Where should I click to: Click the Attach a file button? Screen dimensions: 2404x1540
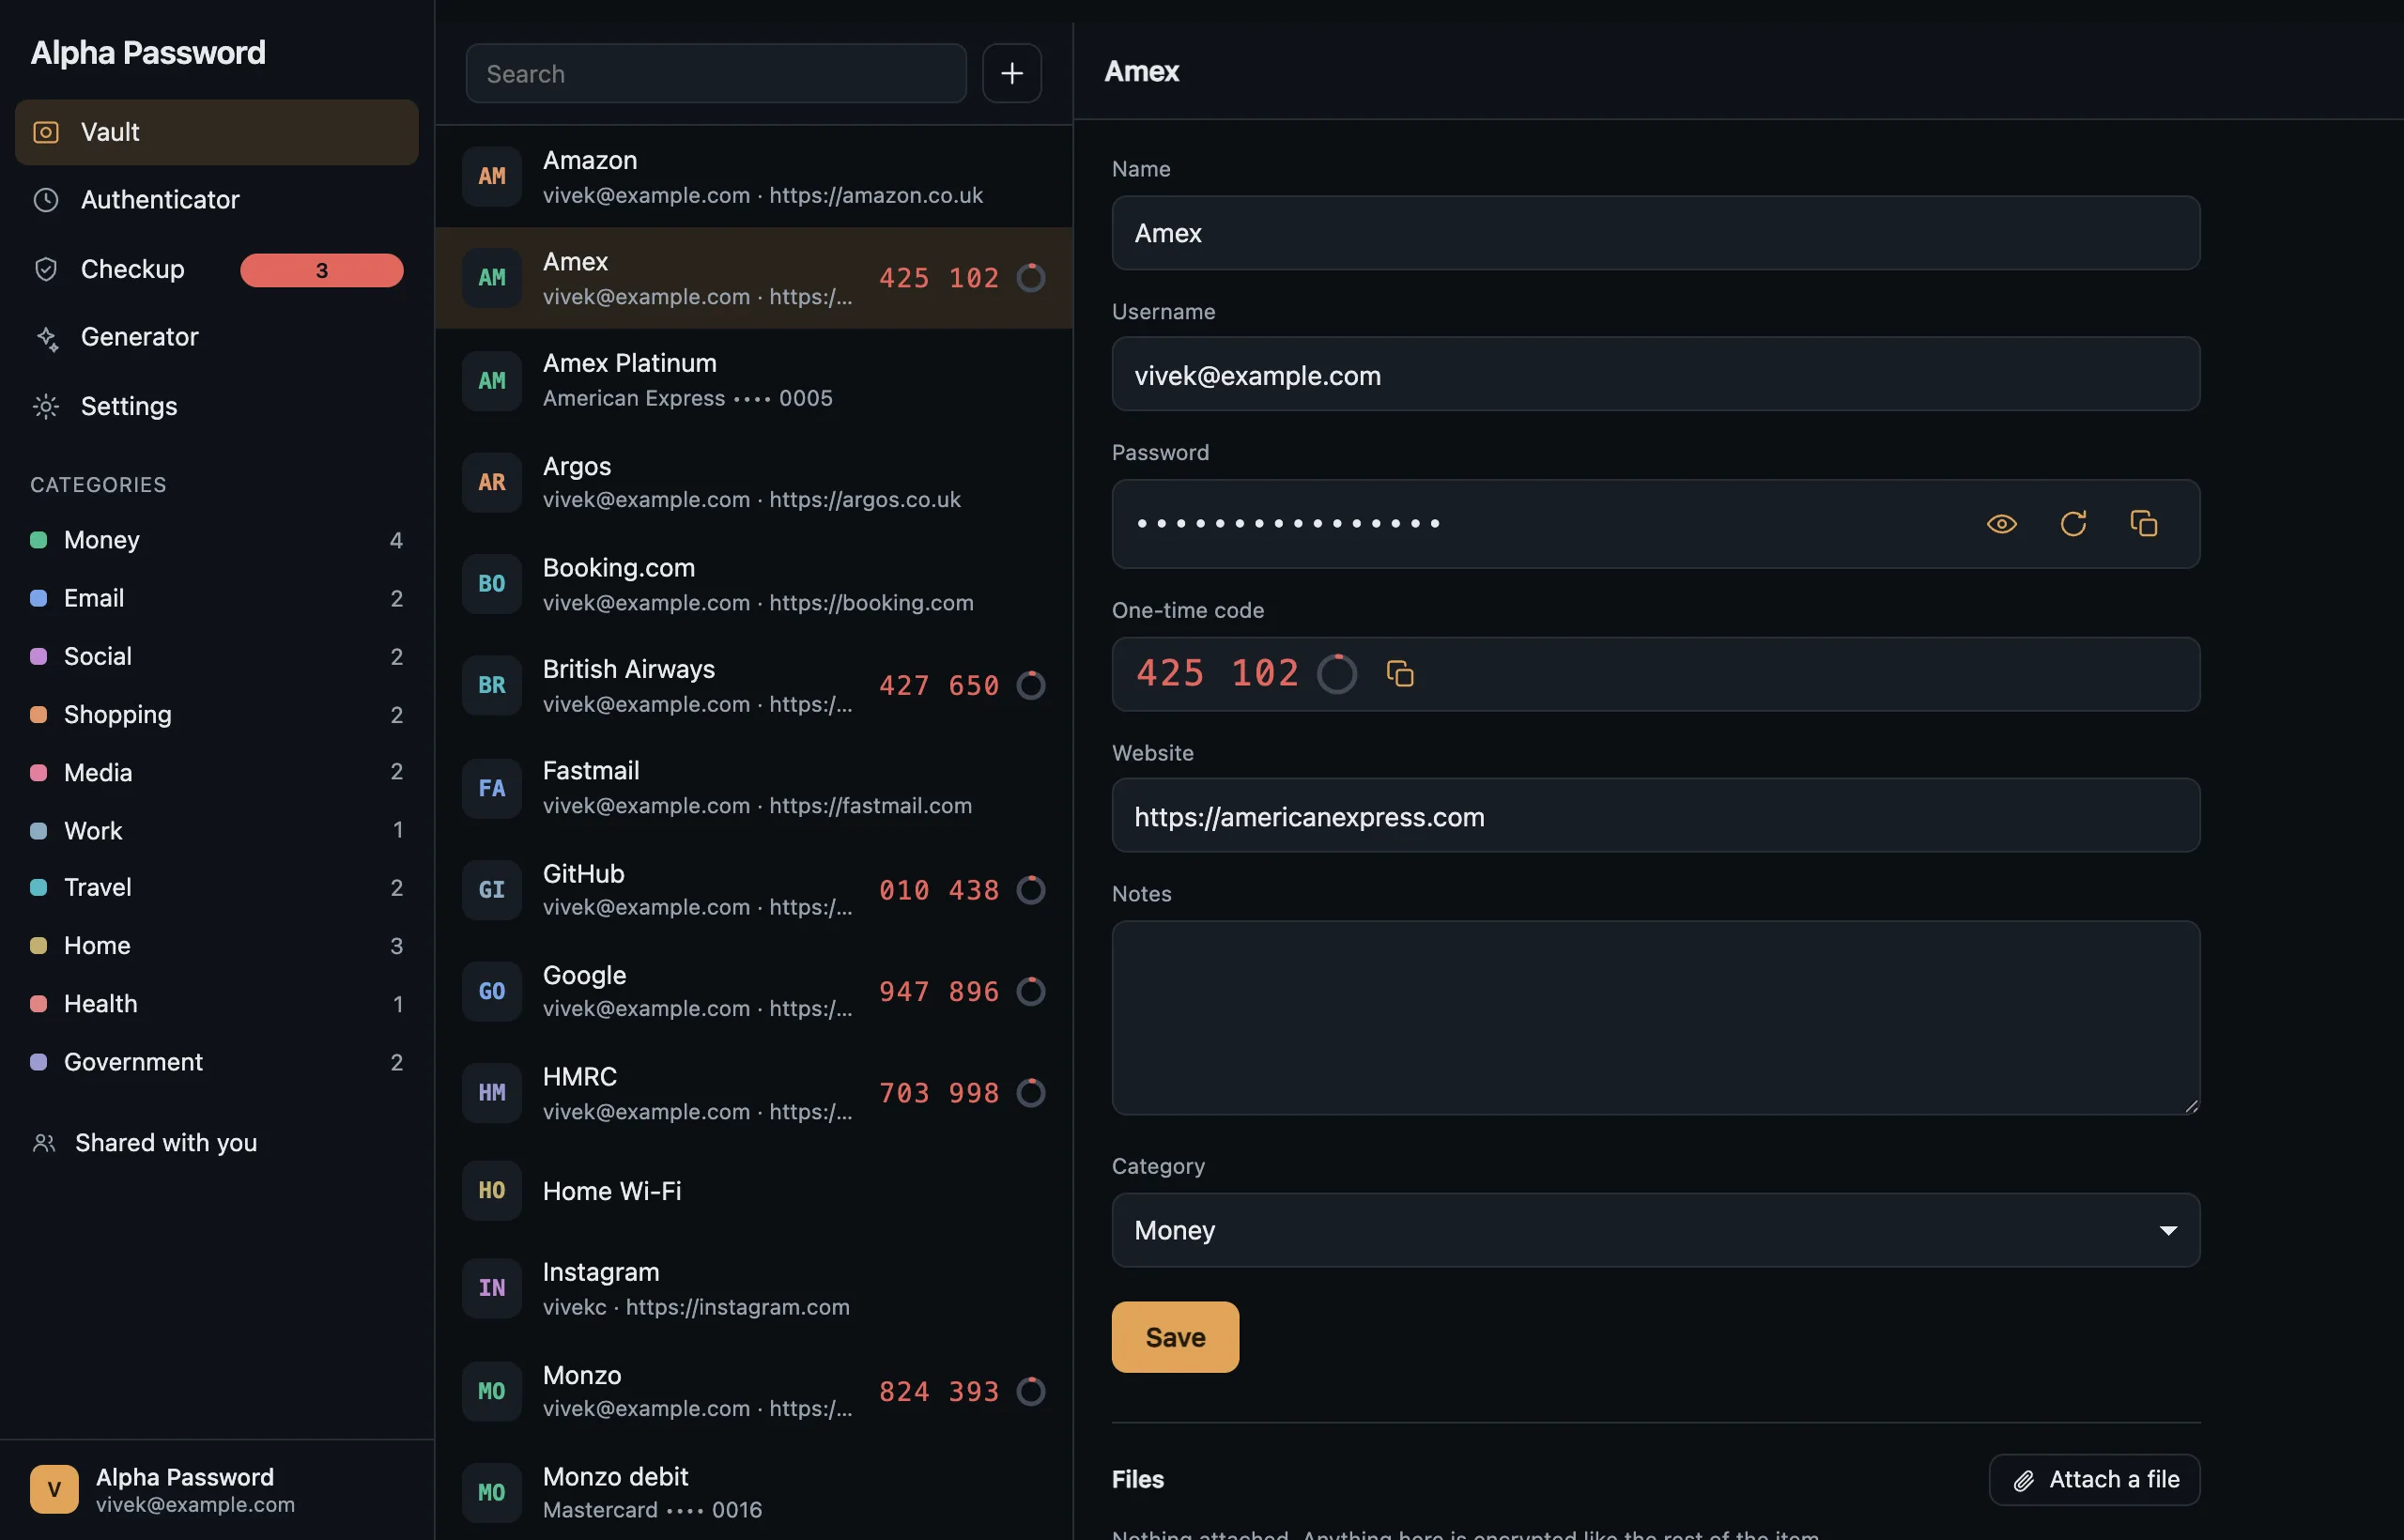tap(2094, 1479)
